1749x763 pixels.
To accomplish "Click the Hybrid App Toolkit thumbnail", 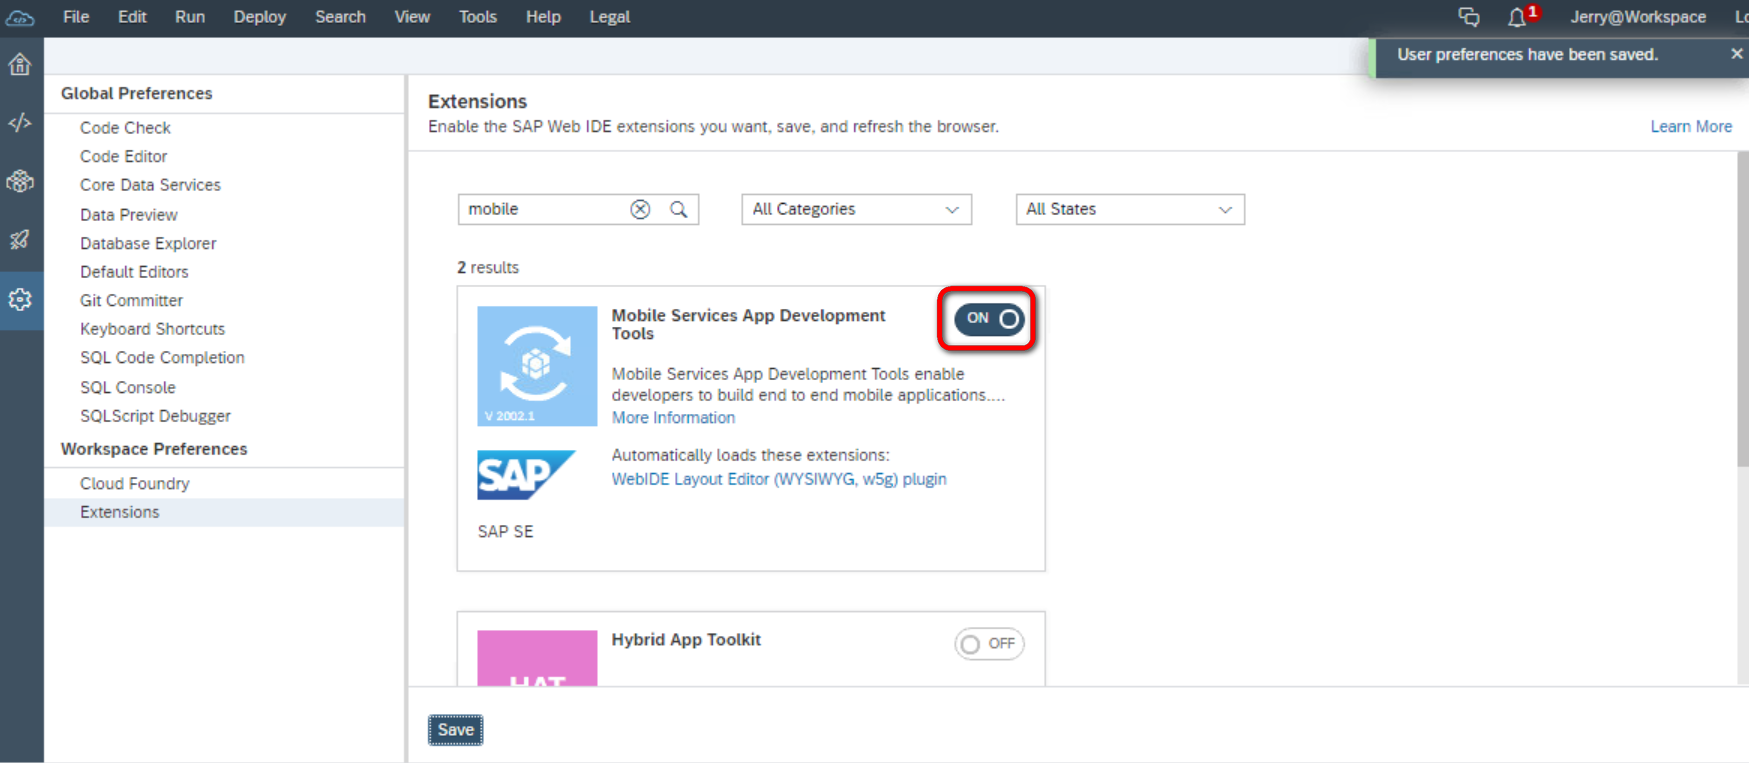I will (537, 658).
